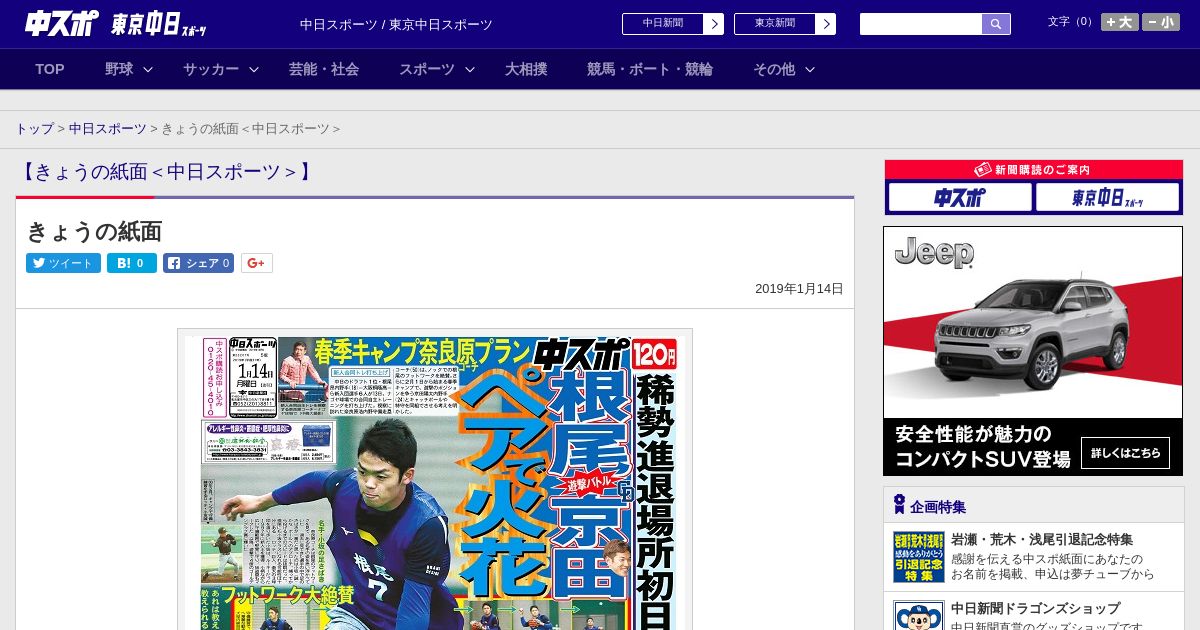Click the arrow beside 中日新聞

click(x=714, y=24)
